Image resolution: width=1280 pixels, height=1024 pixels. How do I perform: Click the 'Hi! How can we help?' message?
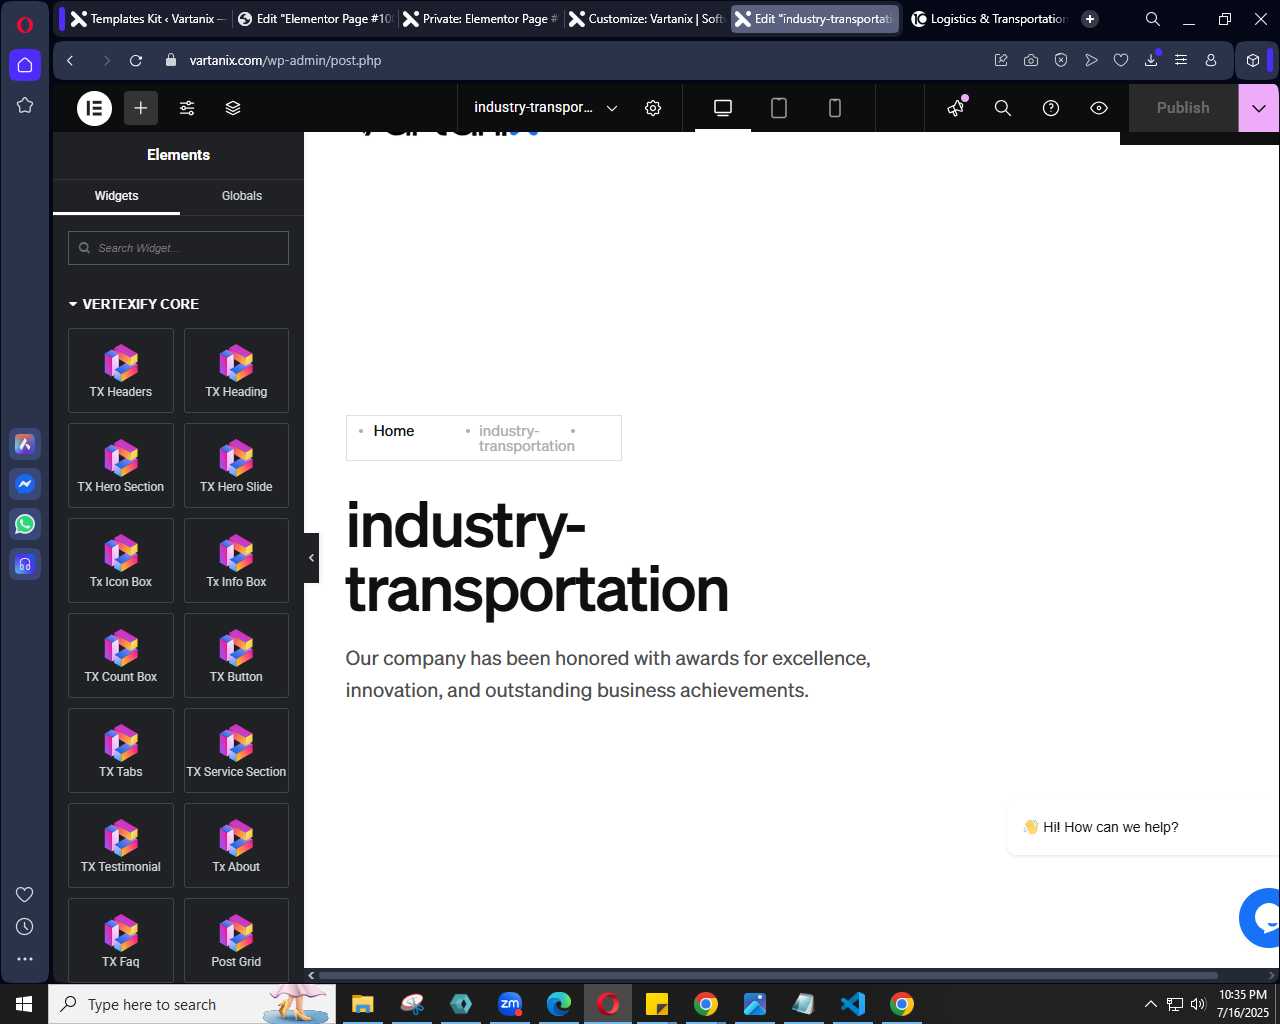point(1110,827)
